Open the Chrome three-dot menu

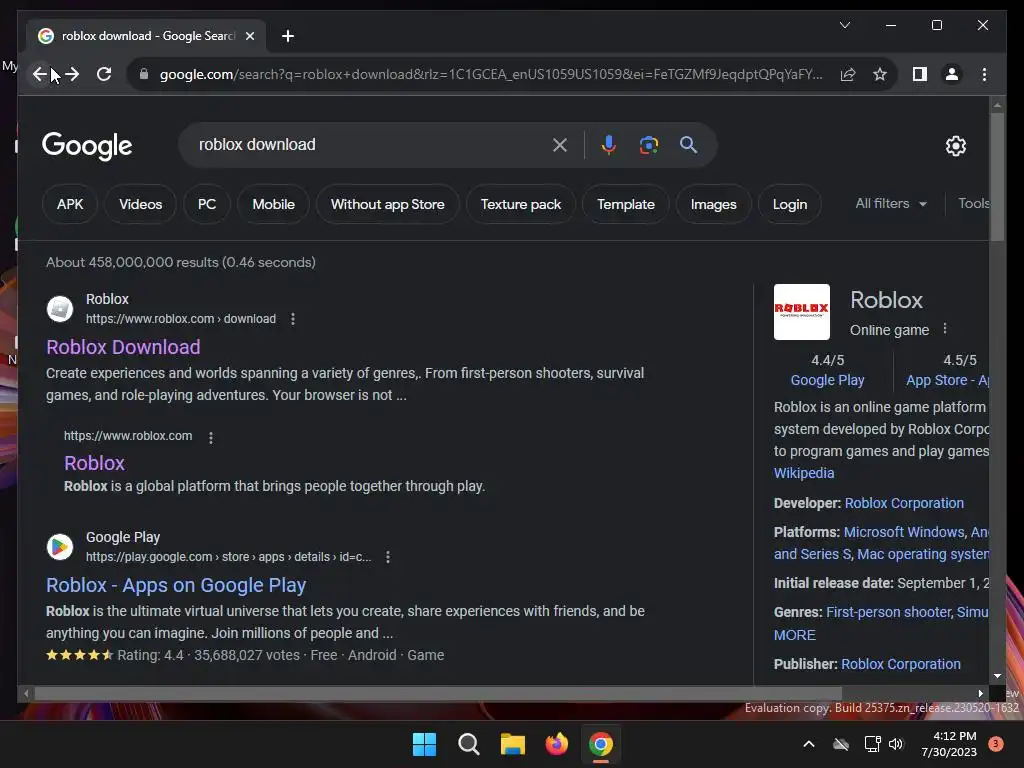984,74
